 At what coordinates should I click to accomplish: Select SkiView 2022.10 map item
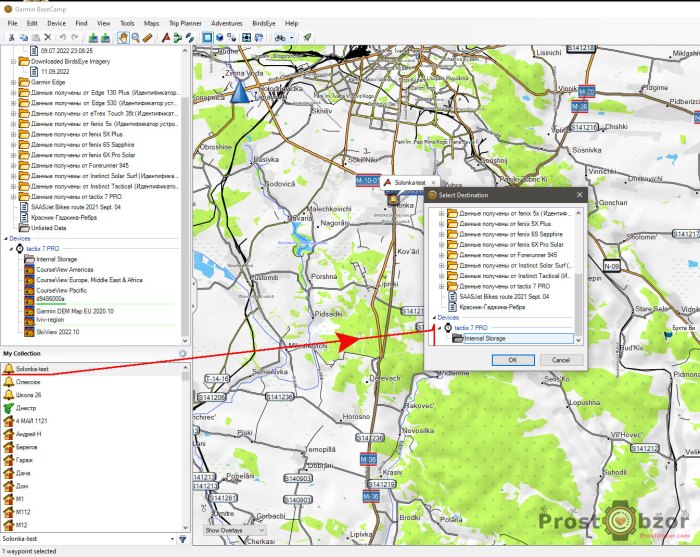click(x=58, y=332)
